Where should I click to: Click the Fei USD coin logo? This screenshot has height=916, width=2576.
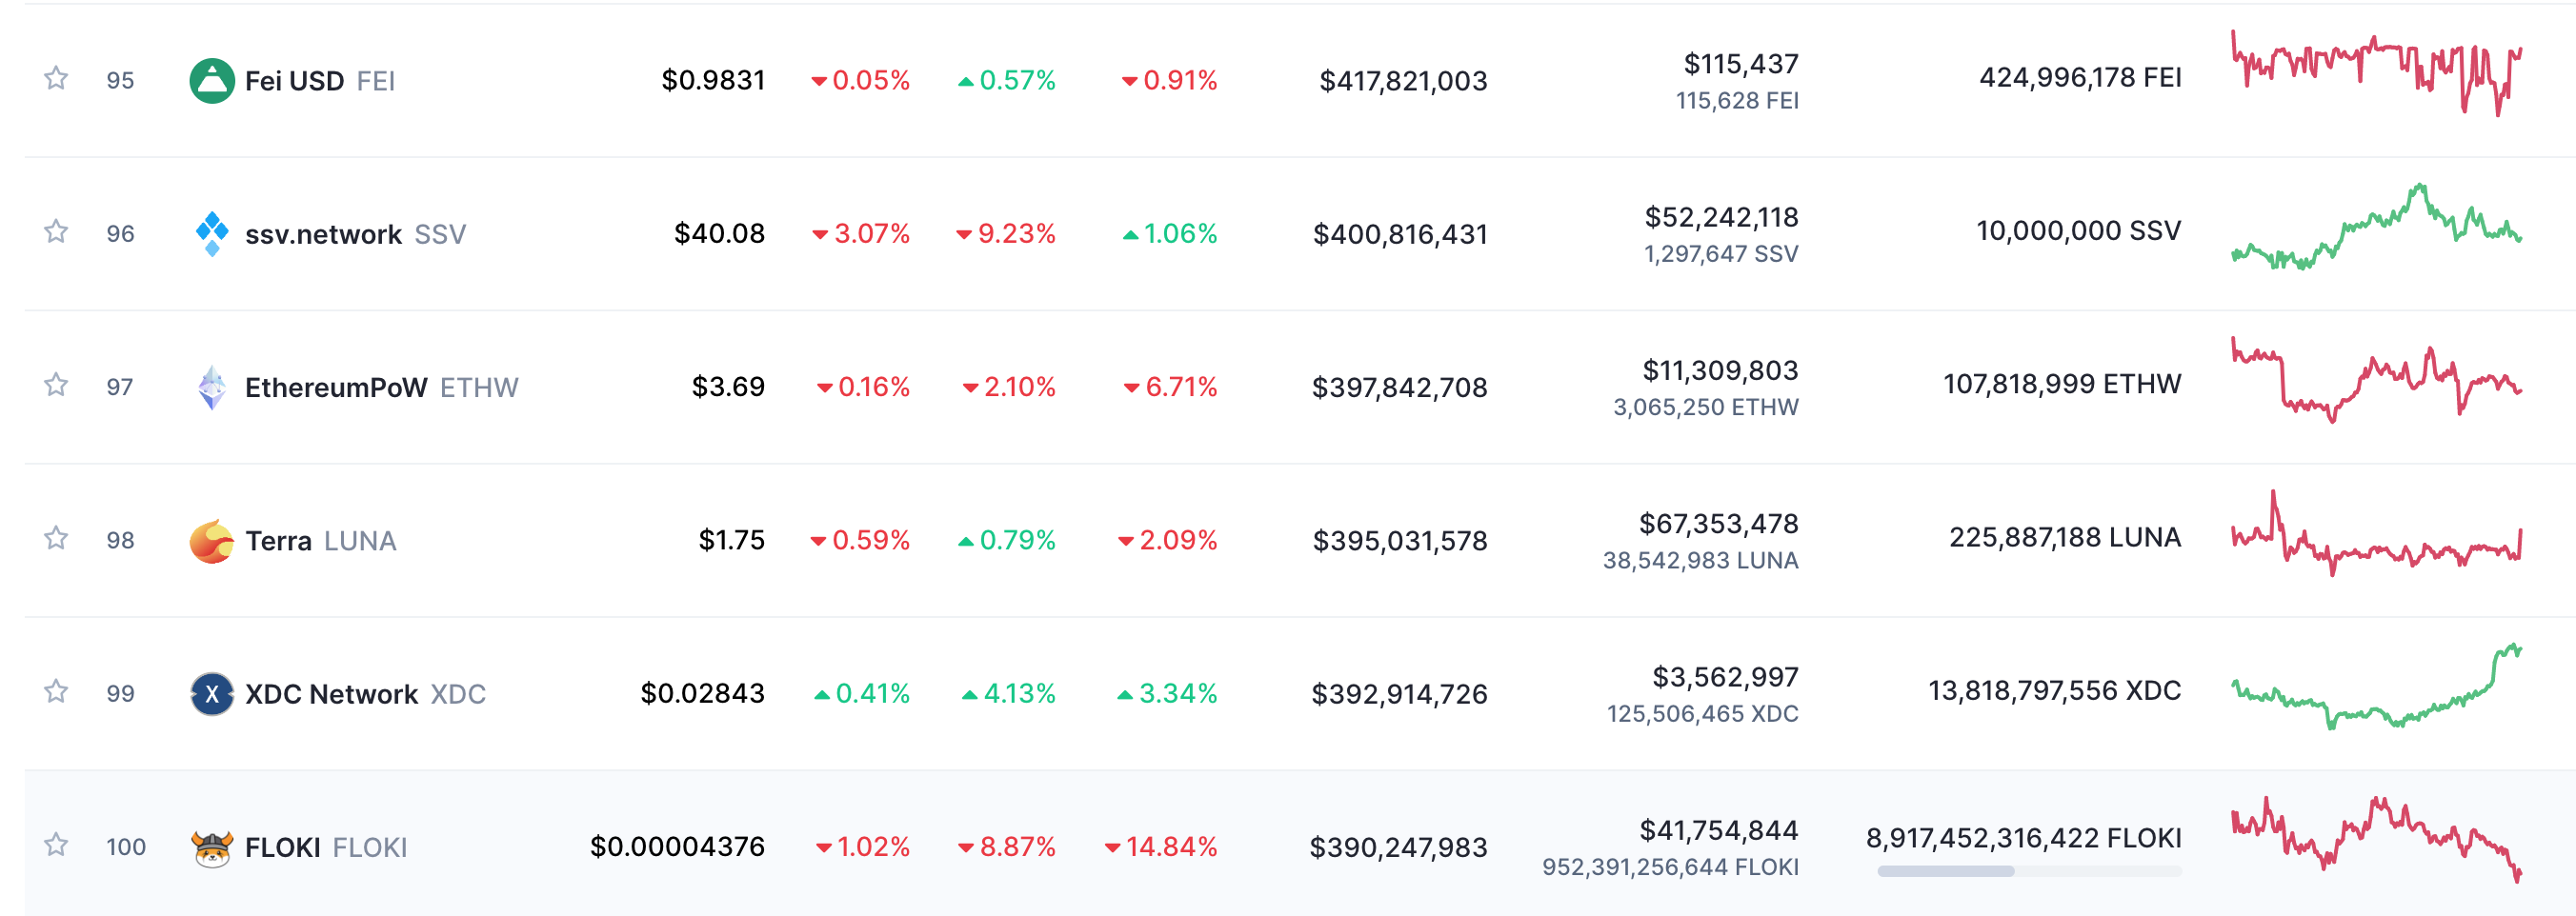[x=212, y=80]
